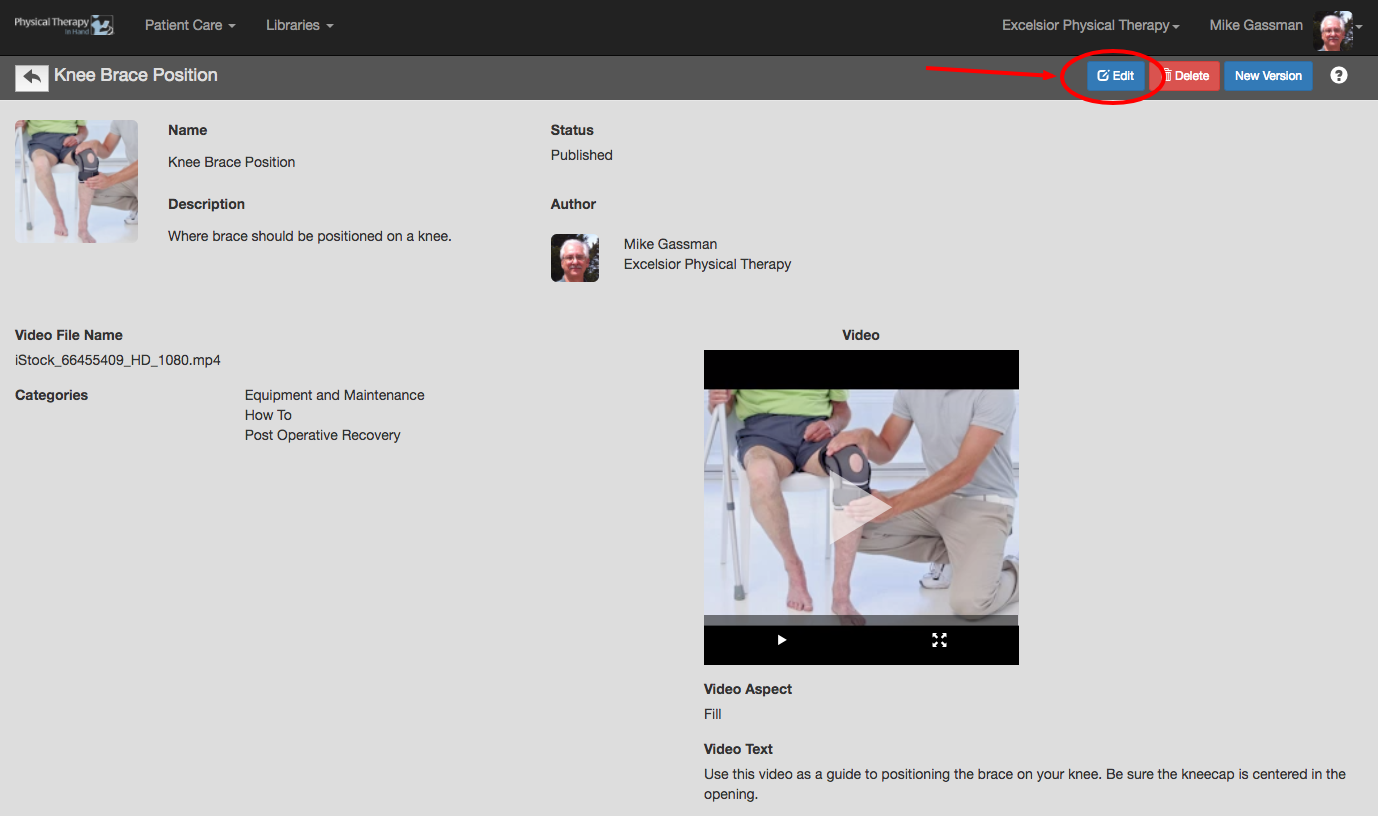The image size is (1378, 816).
Task: Click the knee brace thumbnail image
Action: 76,181
